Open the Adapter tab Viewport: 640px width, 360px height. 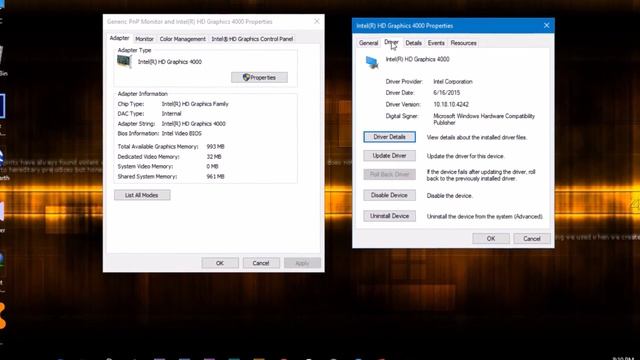(x=119, y=38)
